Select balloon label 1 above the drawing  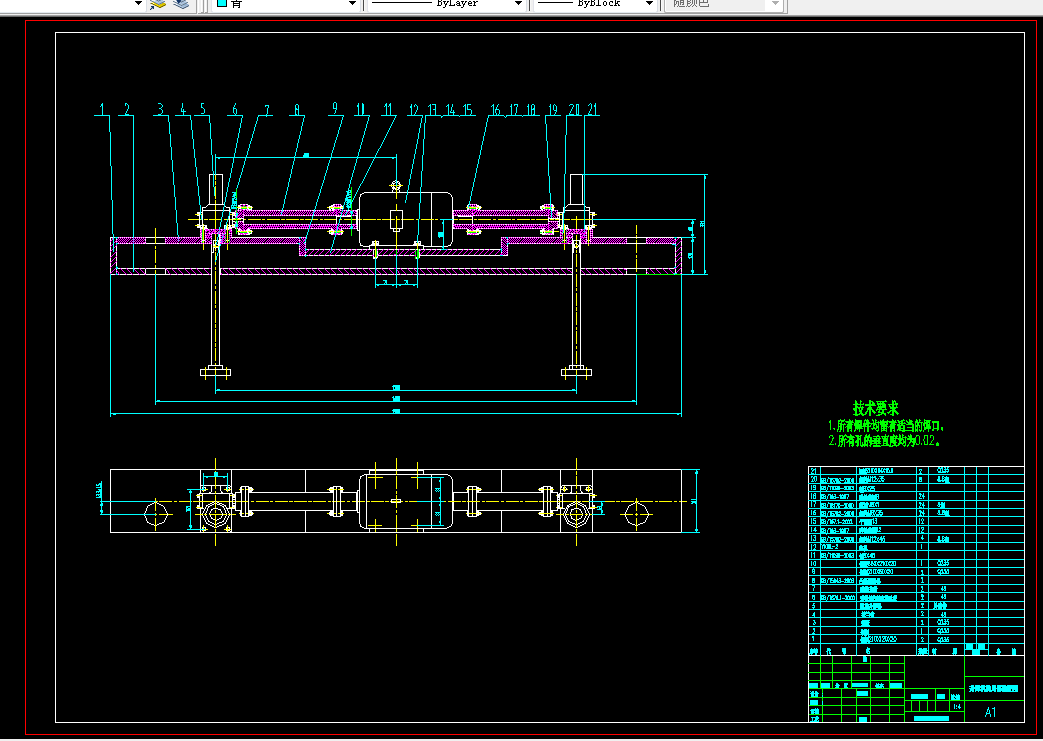pyautogui.click(x=102, y=109)
